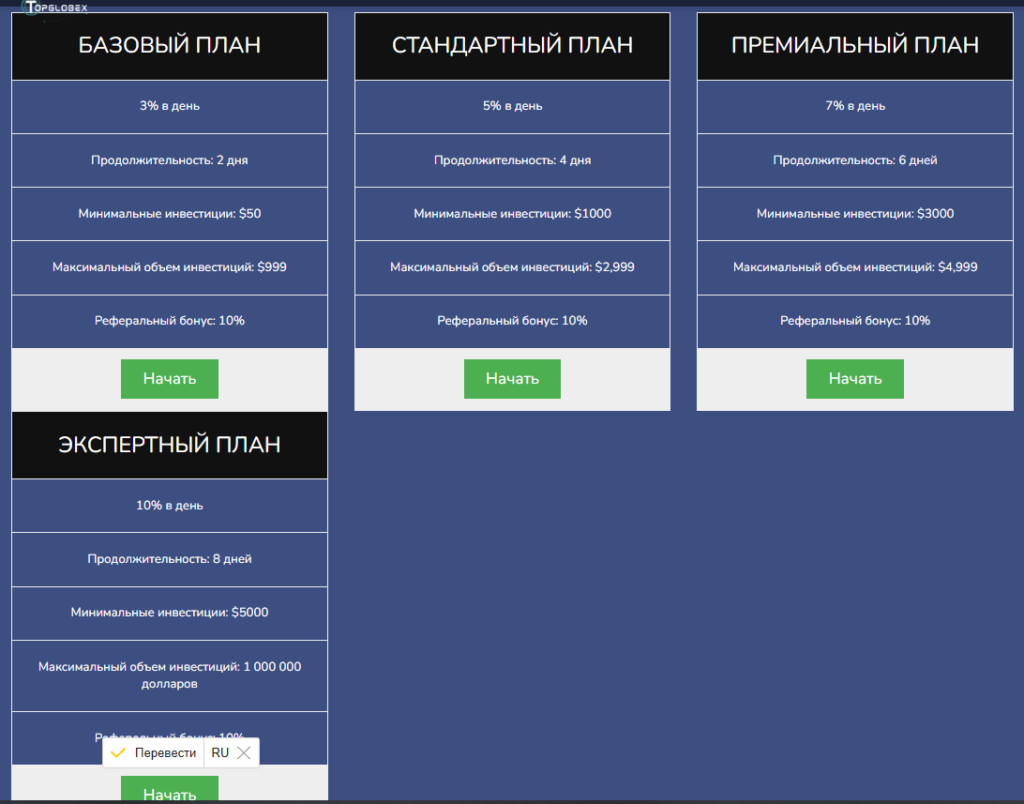Image resolution: width=1024 pixels, height=804 pixels.
Task: Click the yellow checkmark translate icon
Action: pyautogui.click(x=118, y=753)
